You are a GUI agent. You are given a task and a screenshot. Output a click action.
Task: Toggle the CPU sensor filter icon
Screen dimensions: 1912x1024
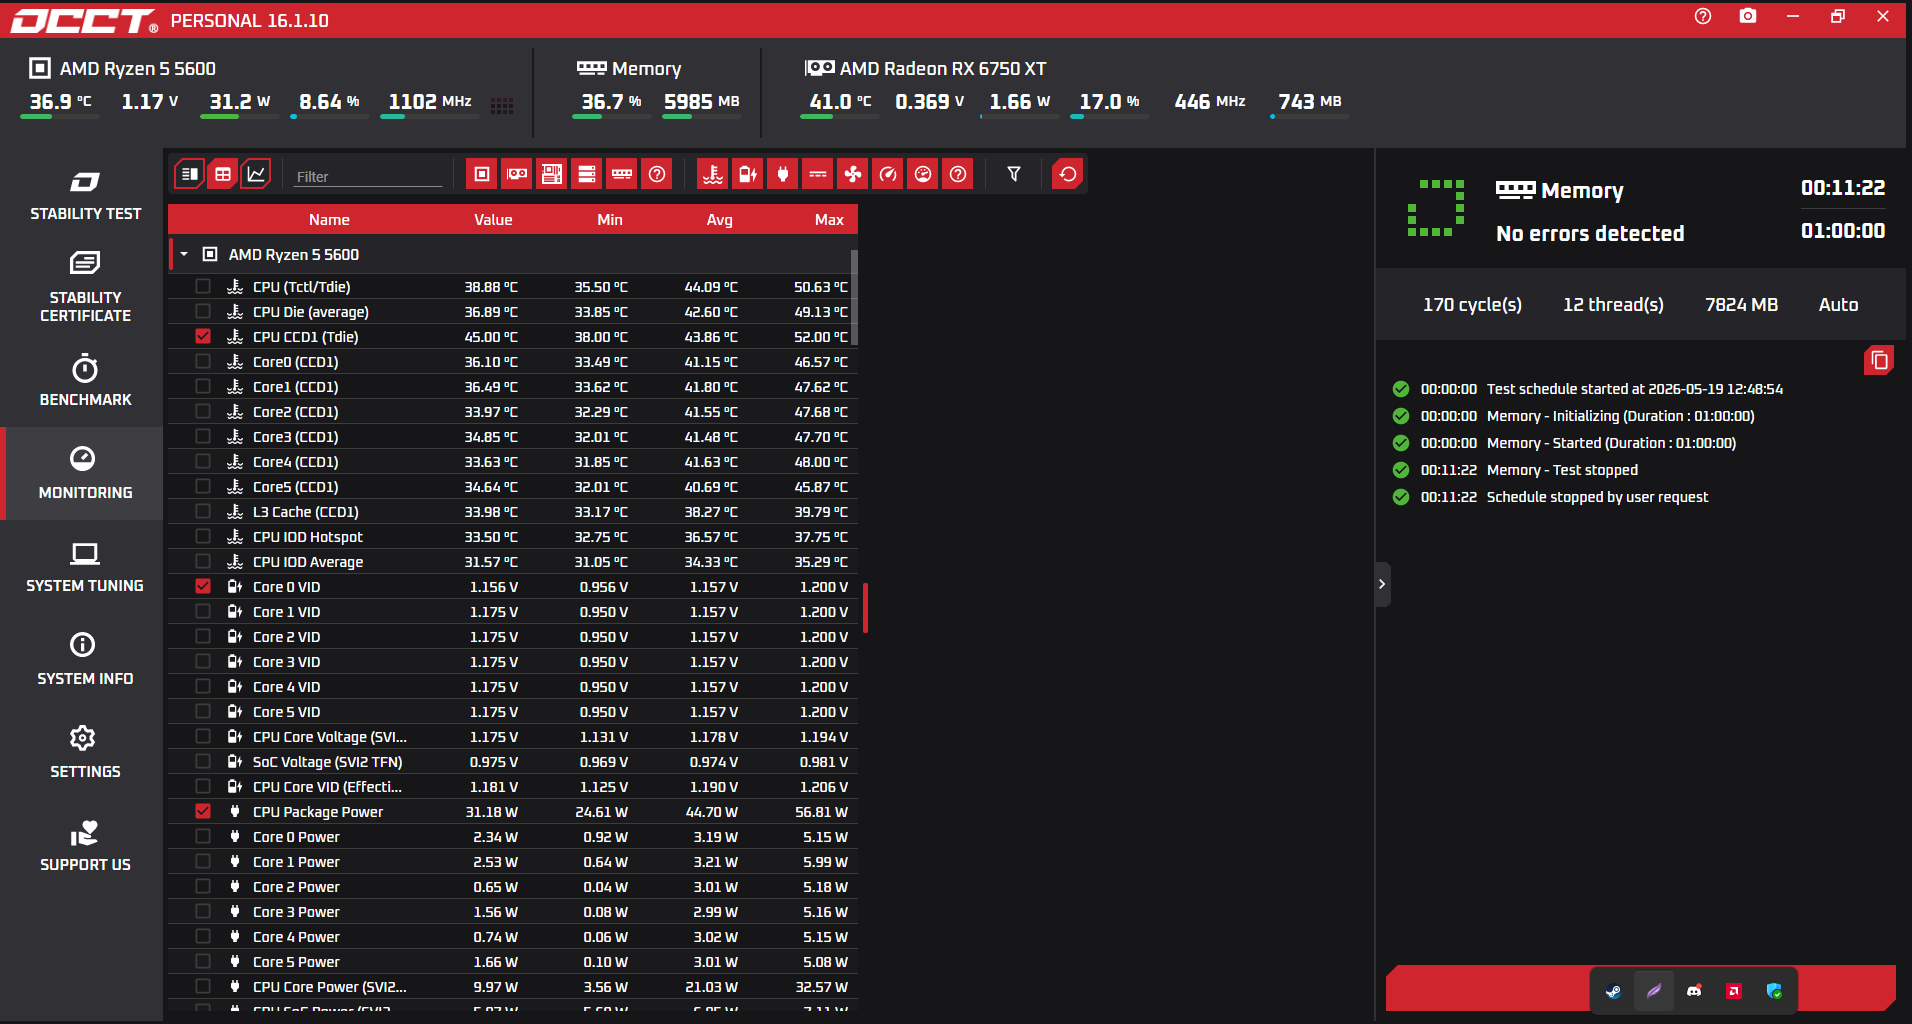coord(482,174)
